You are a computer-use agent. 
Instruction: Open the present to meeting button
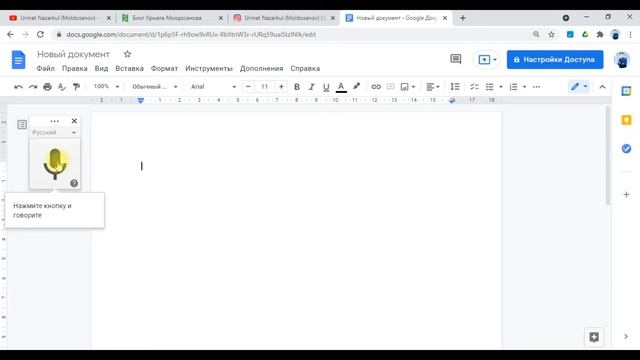487,60
